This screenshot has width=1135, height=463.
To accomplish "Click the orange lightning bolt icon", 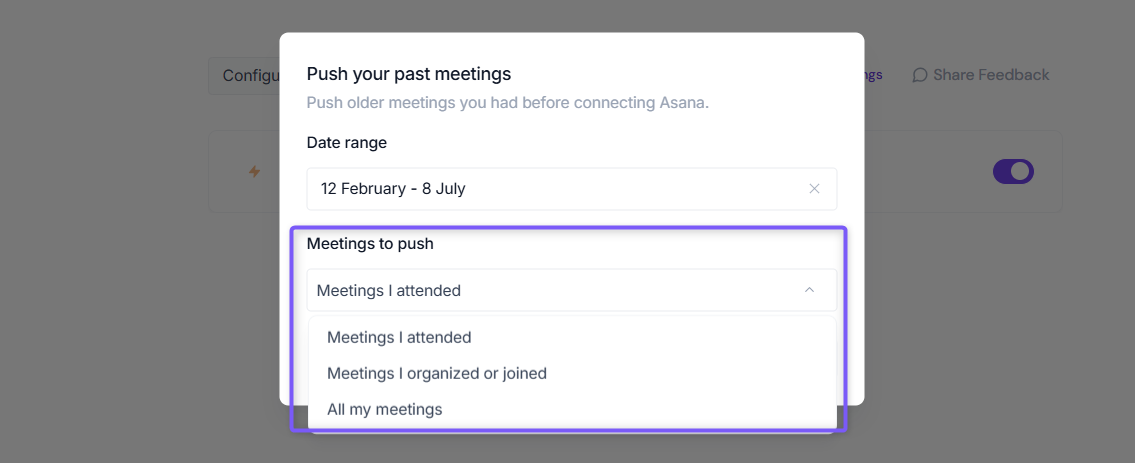I will click(x=255, y=171).
